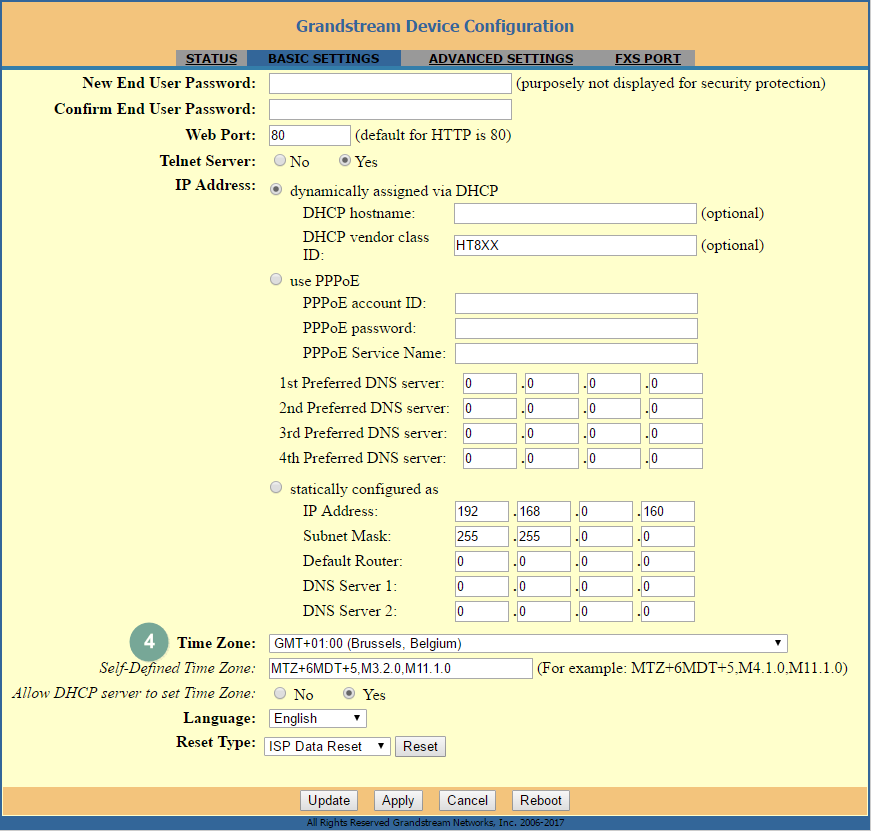This screenshot has width=871, height=831.
Task: Click the green step 4 marker
Action: pos(149,642)
